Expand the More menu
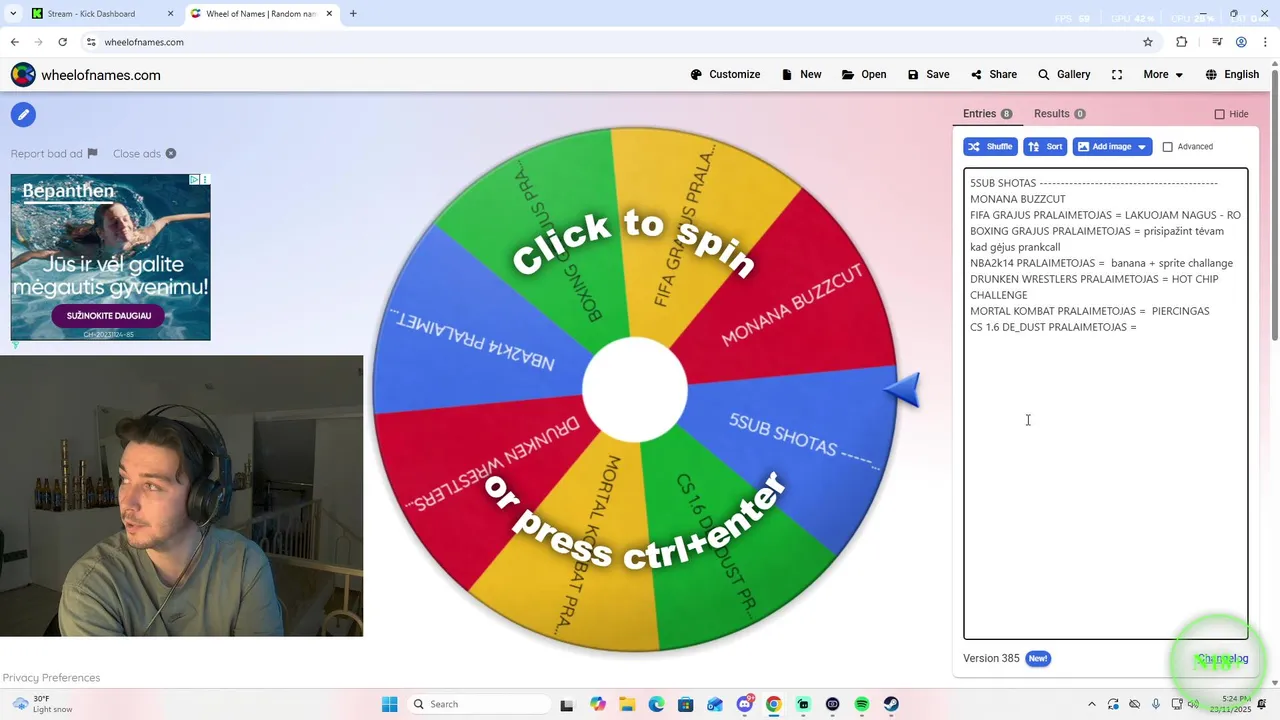This screenshot has width=1280, height=720. [1164, 75]
